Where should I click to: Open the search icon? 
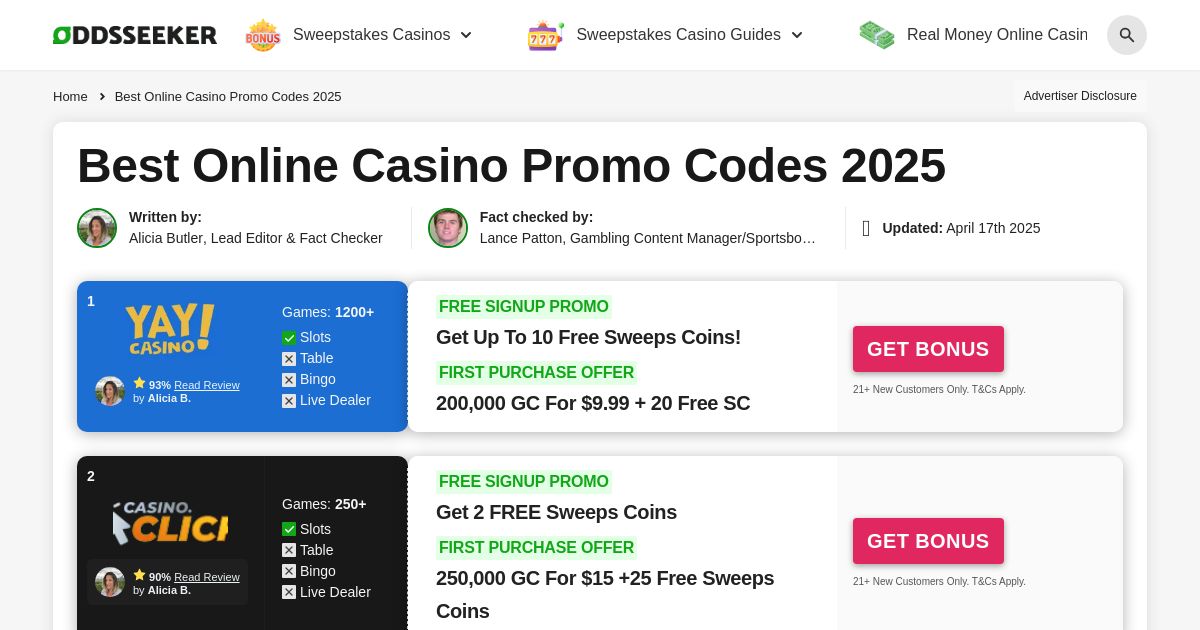[1126, 35]
